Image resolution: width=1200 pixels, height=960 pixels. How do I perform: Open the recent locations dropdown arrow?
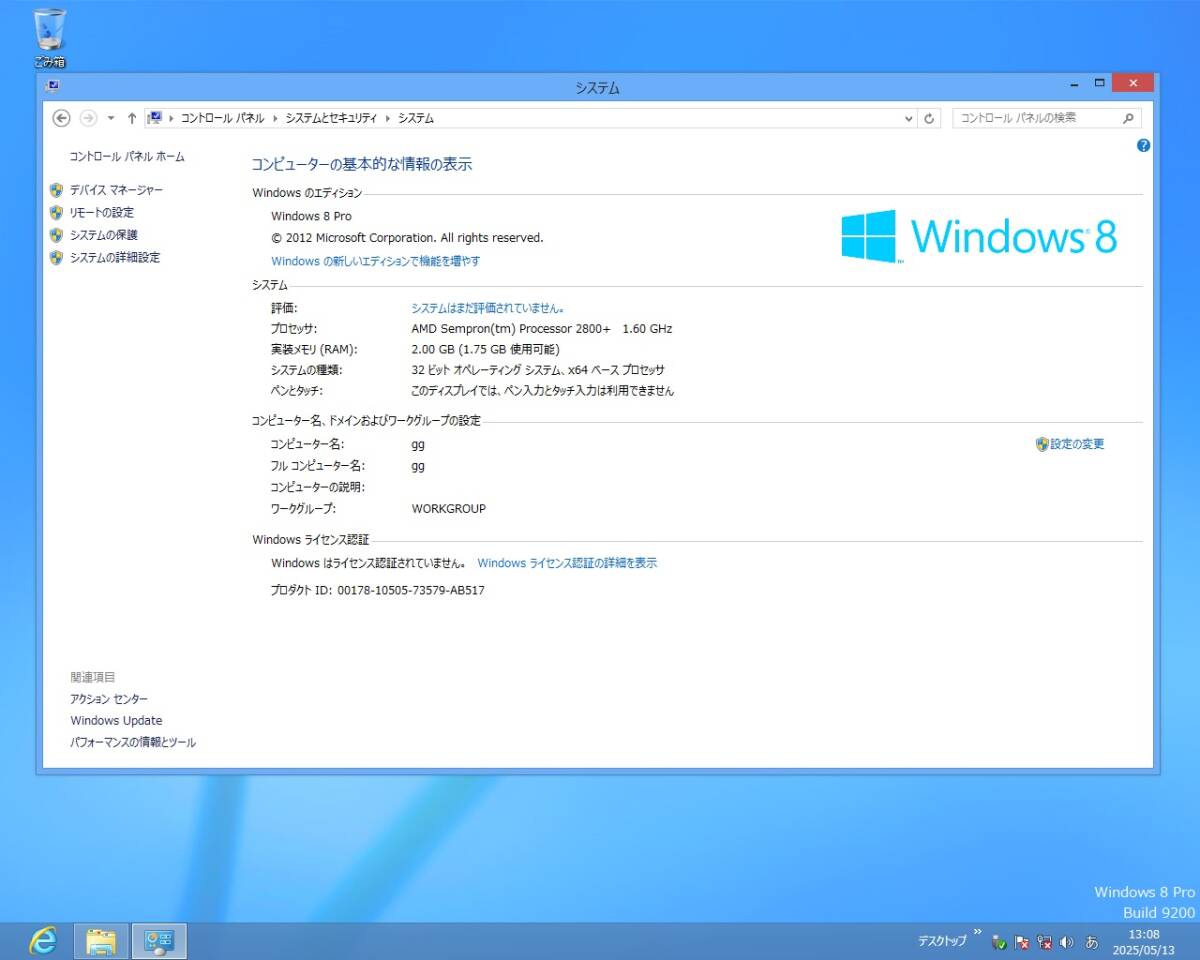click(x=111, y=118)
